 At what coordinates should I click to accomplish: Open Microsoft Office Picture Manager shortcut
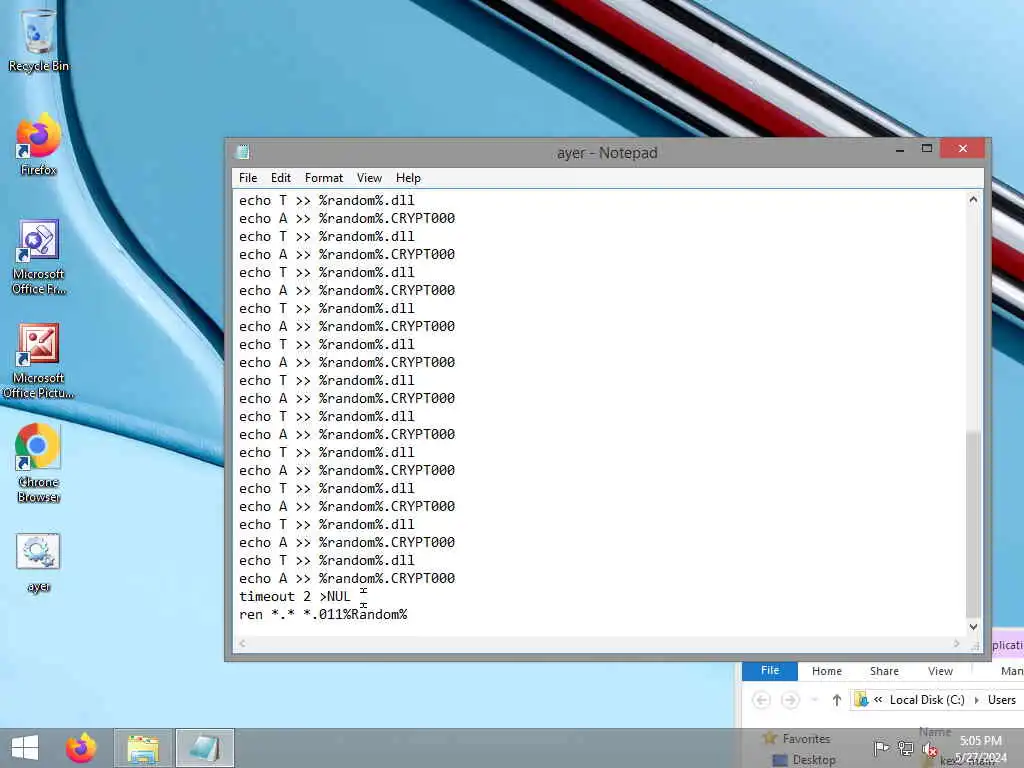38,360
